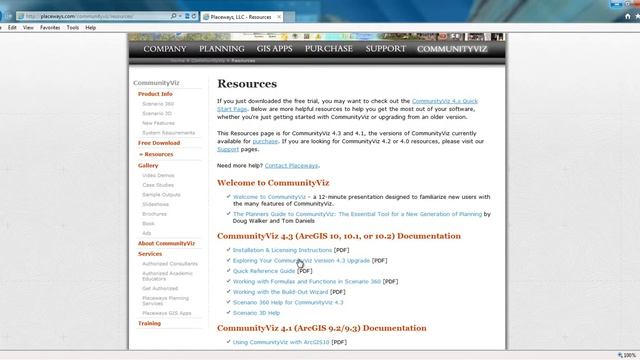Open the Tools menu
The height and width of the screenshot is (360, 640).
point(73,27)
